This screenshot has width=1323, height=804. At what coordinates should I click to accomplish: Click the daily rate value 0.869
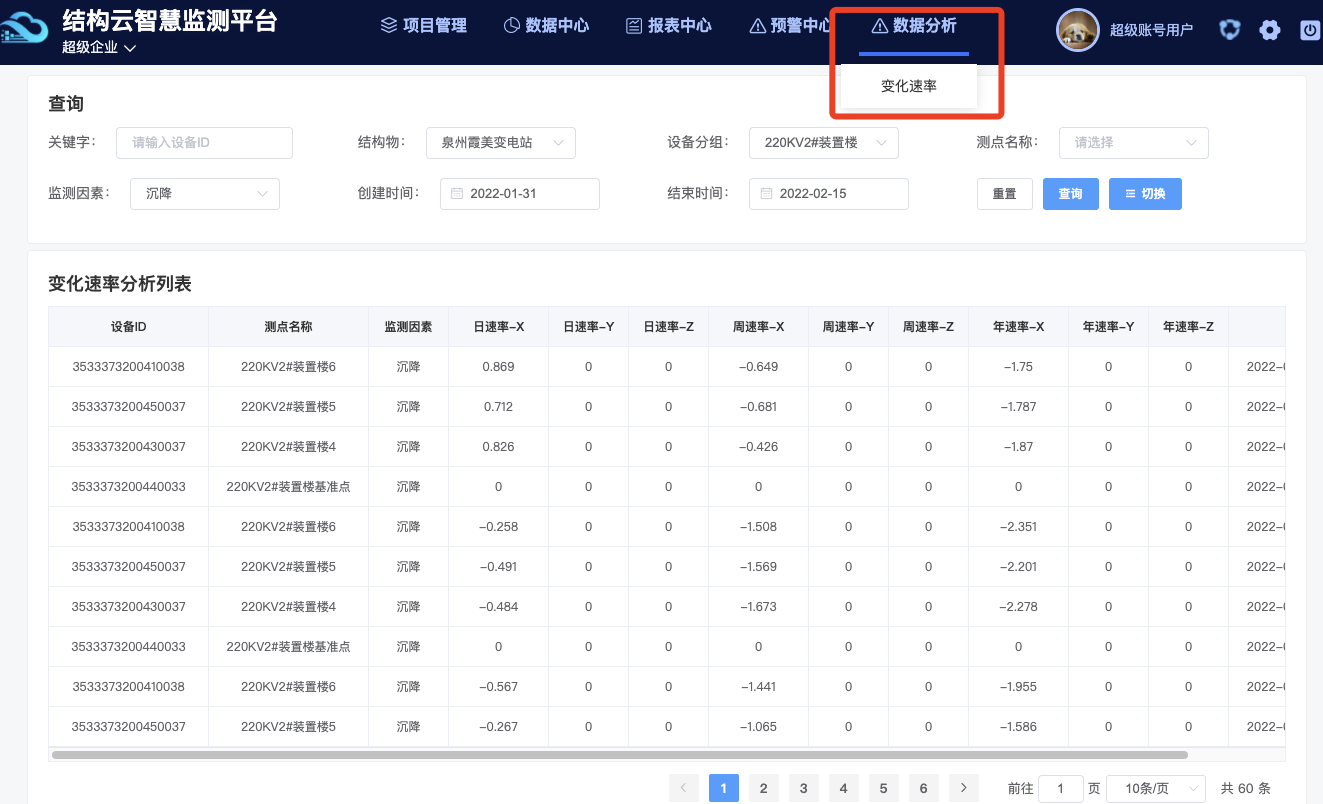click(x=498, y=367)
